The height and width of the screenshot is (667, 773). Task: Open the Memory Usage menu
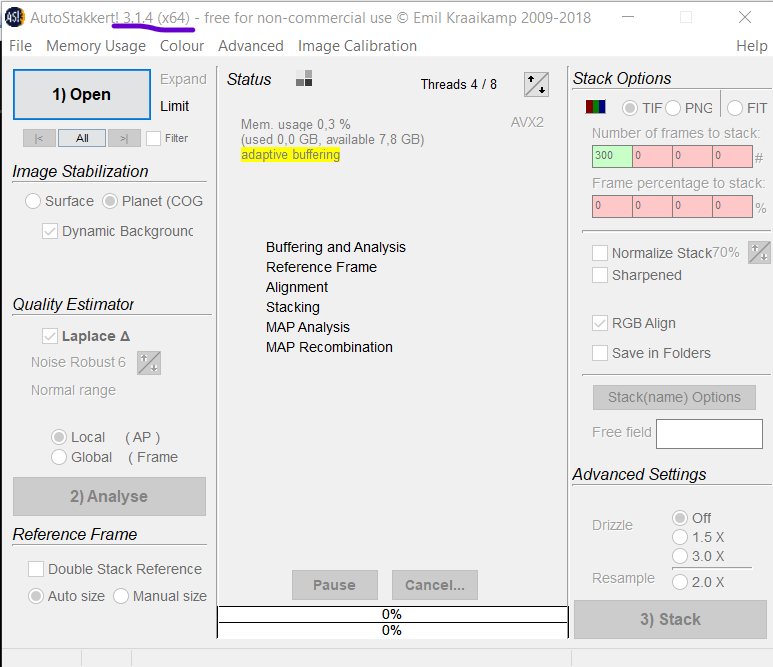pos(96,46)
